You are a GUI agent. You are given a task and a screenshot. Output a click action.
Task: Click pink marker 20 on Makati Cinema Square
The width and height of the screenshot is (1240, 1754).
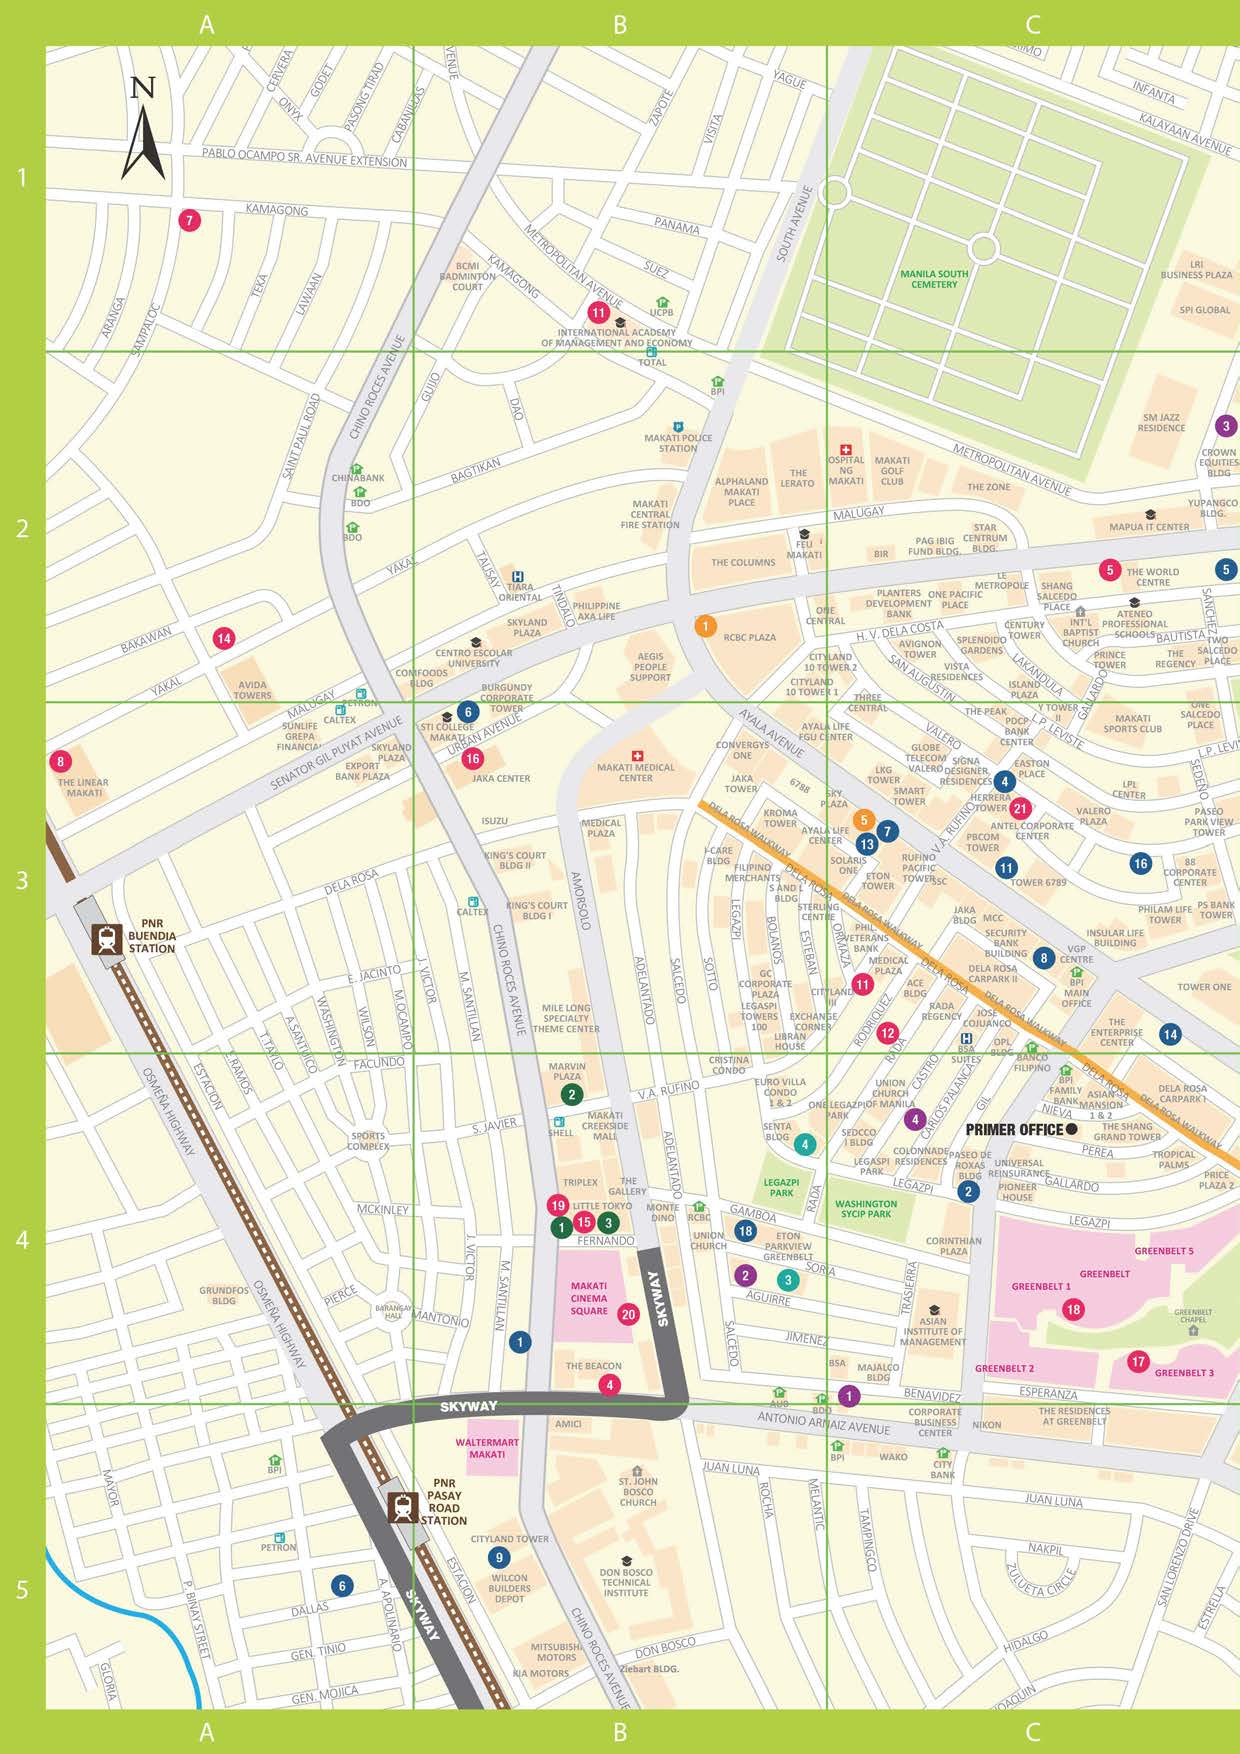[628, 1314]
